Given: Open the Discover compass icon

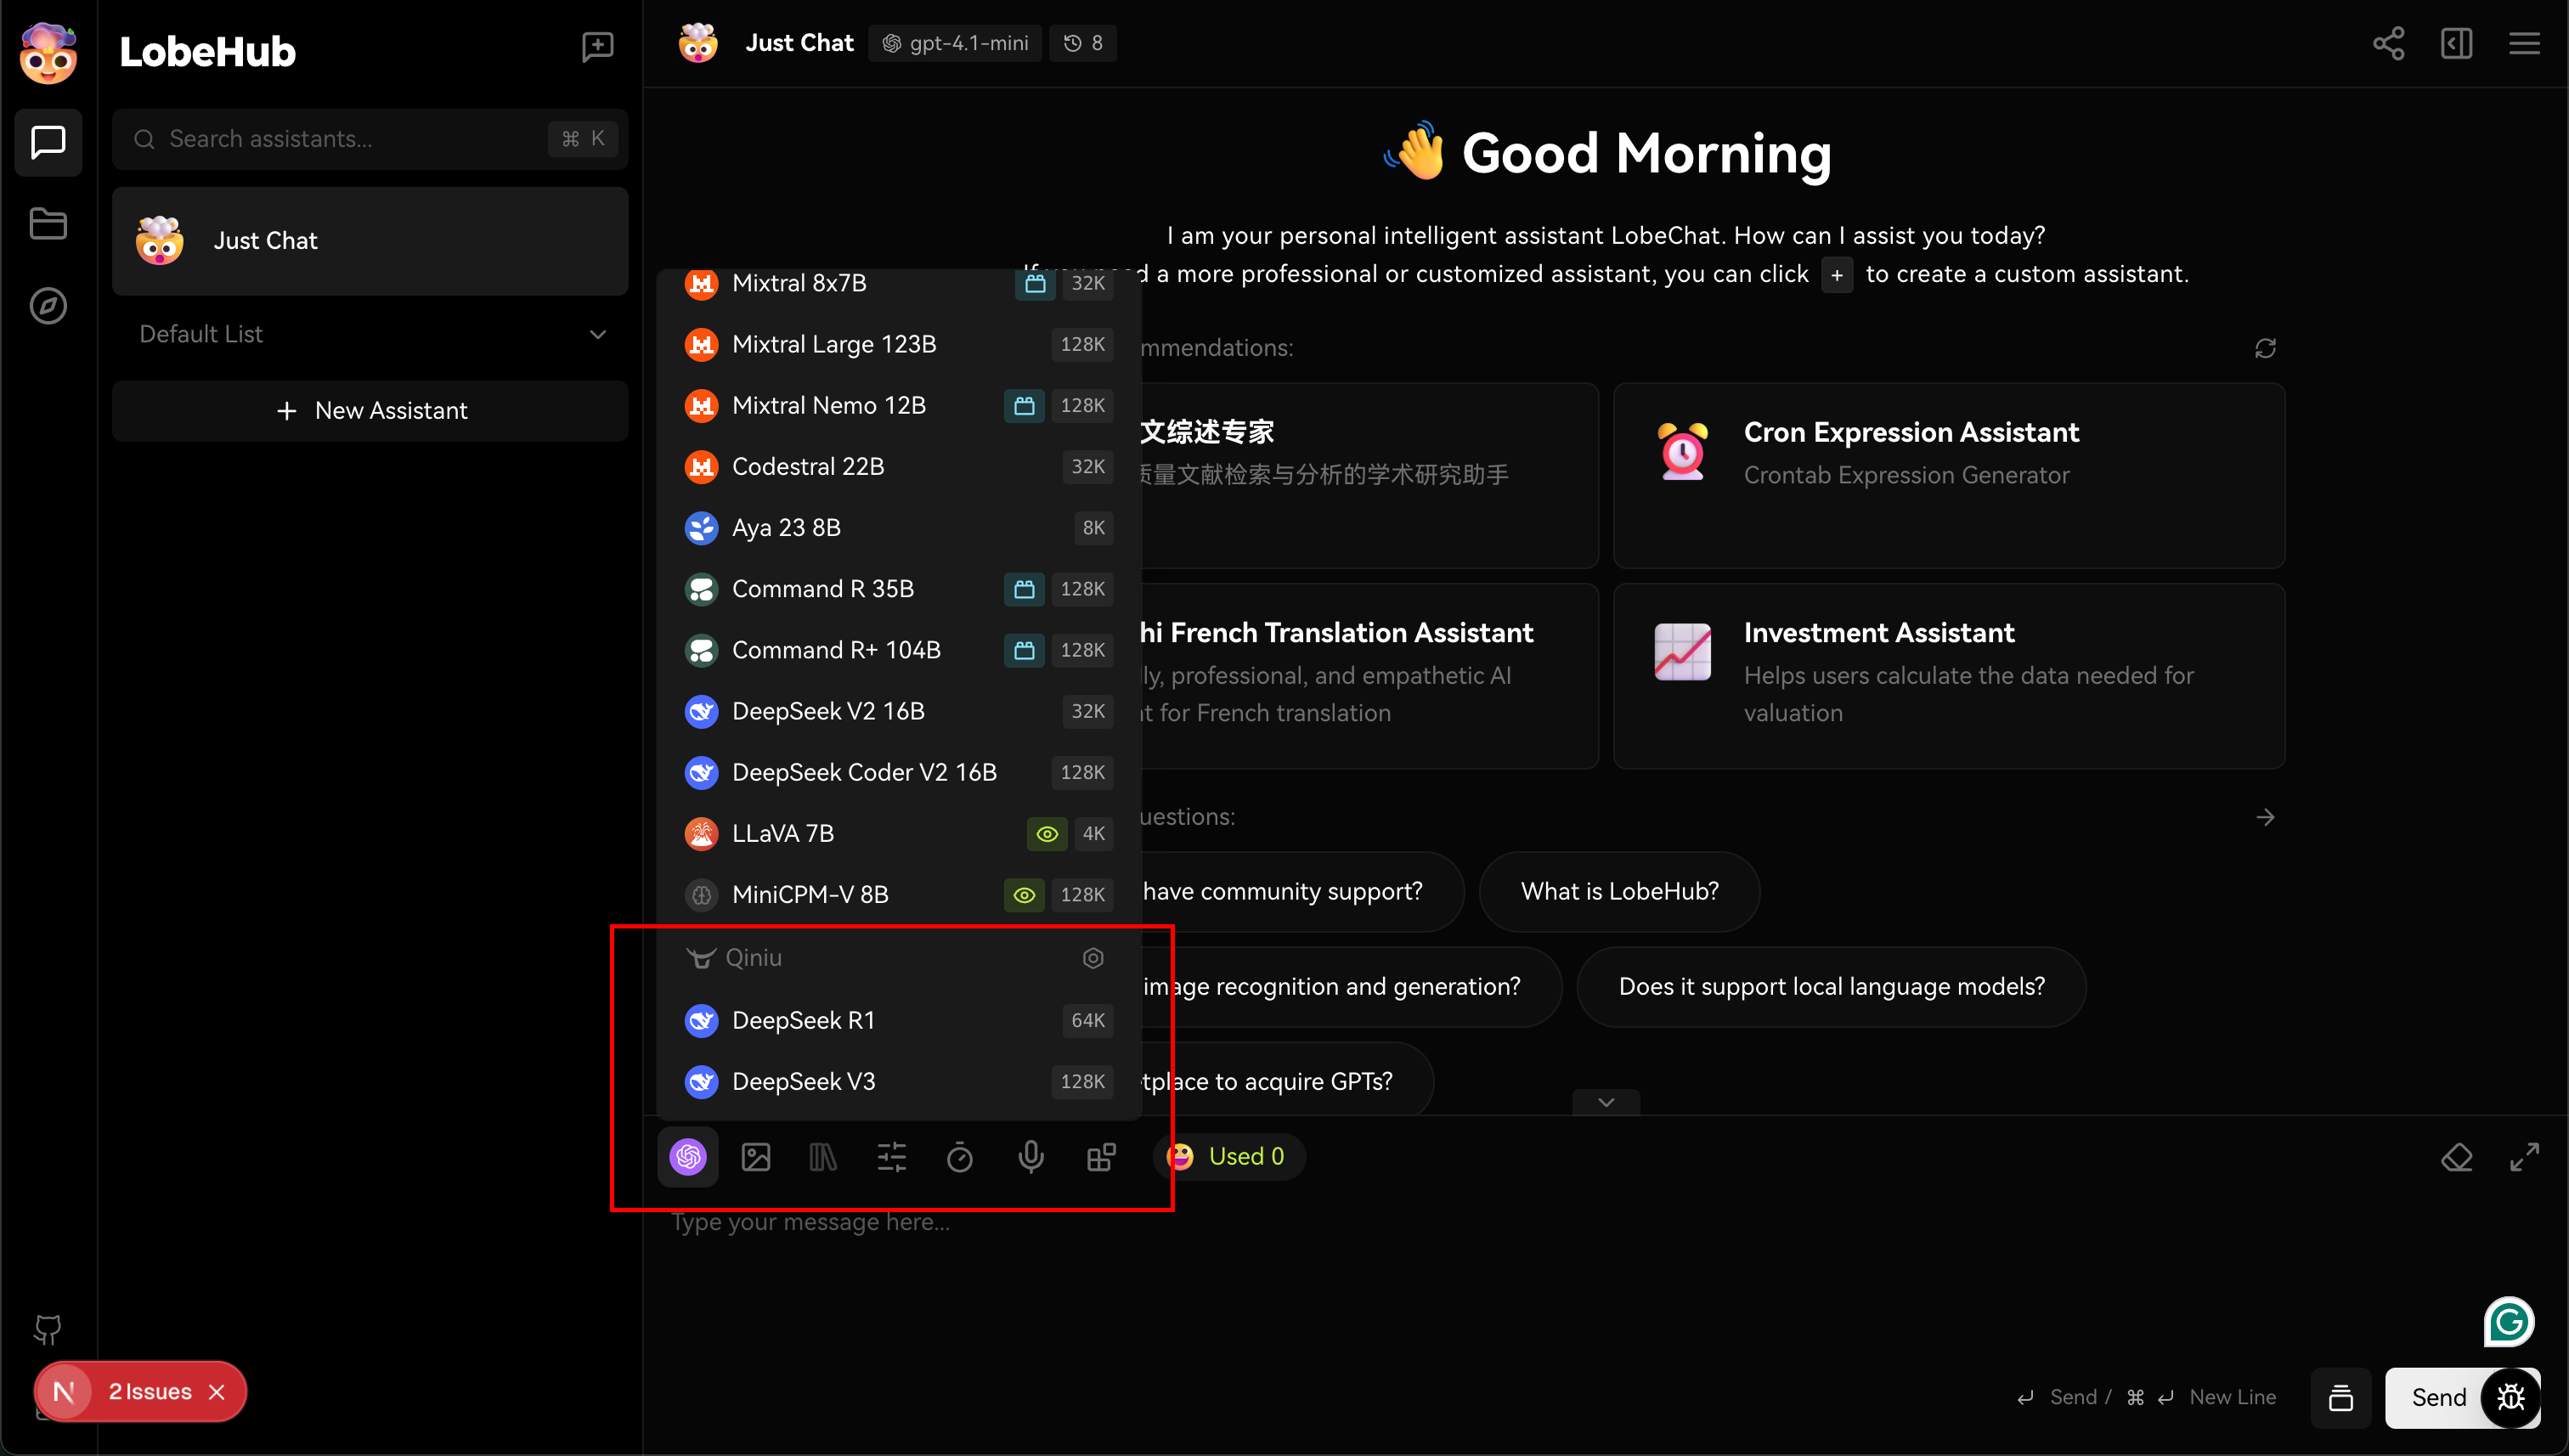Looking at the screenshot, I should coord(48,306).
